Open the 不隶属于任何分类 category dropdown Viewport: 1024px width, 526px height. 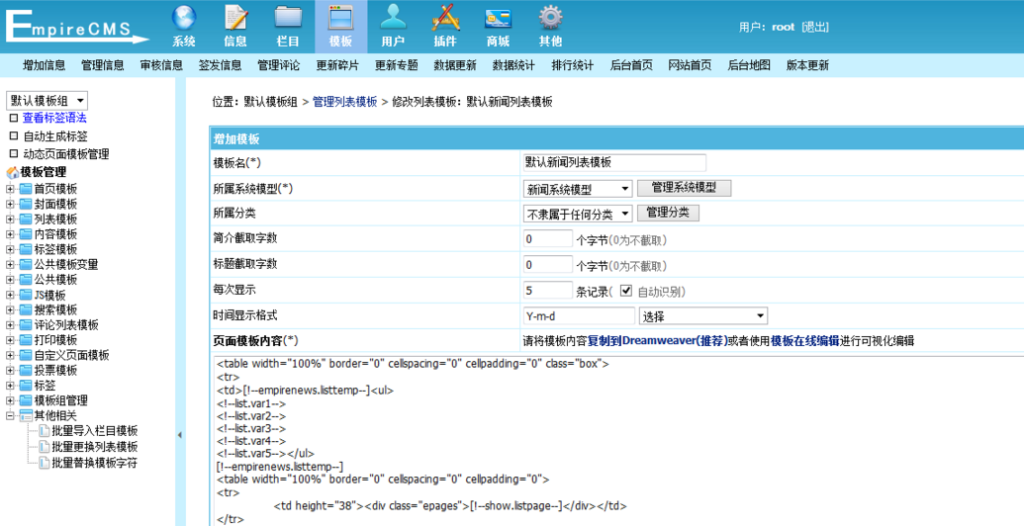coord(578,213)
